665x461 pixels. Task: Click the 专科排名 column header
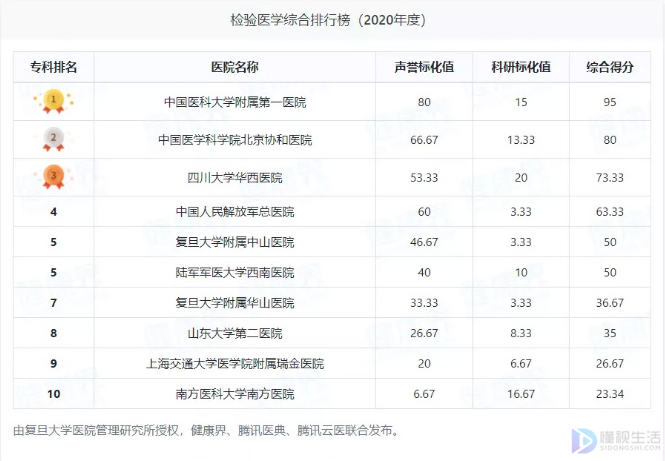click(53, 67)
